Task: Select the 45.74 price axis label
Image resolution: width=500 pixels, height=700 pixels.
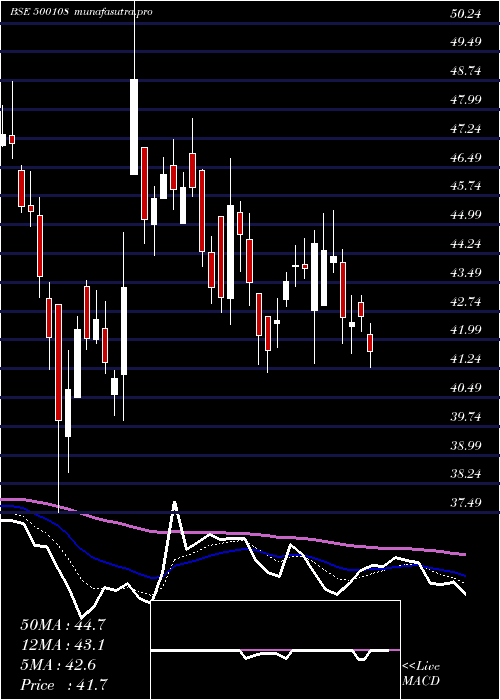Action: pos(465,186)
